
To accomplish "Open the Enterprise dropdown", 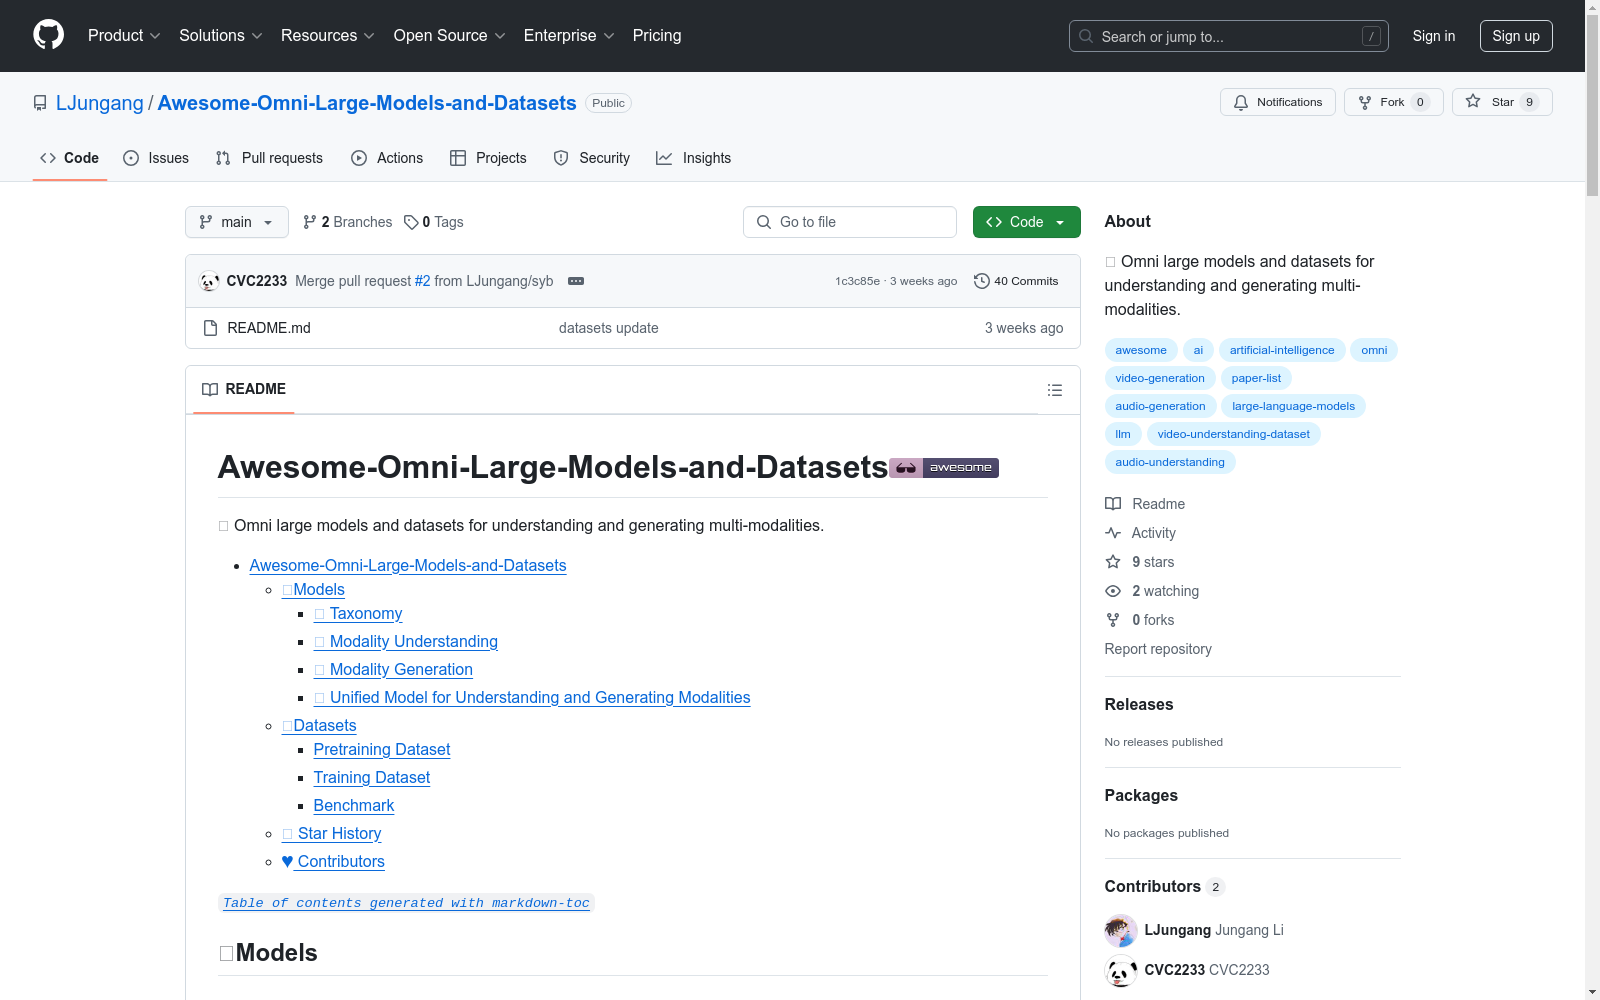I will coord(569,35).
